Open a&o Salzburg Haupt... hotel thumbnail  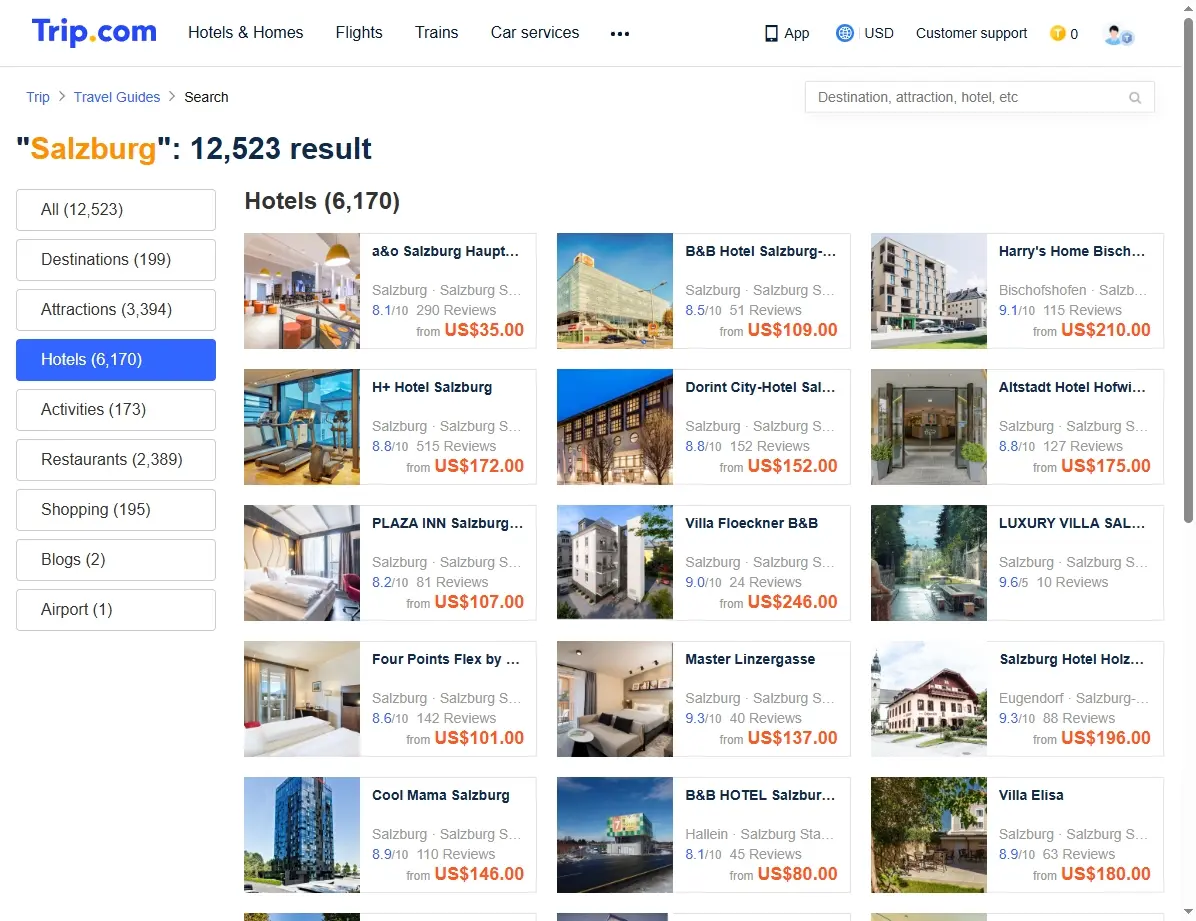click(x=302, y=291)
